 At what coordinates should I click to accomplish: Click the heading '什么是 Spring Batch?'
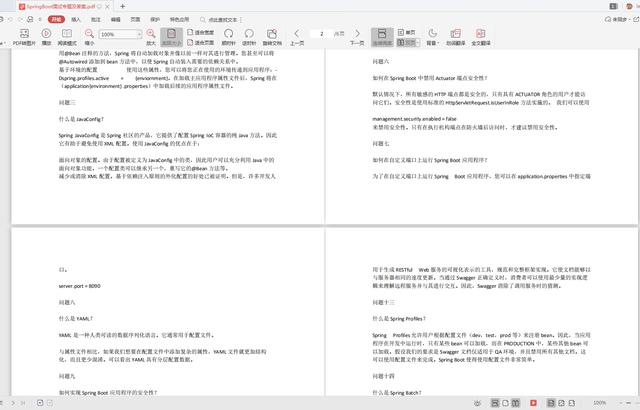point(397,392)
